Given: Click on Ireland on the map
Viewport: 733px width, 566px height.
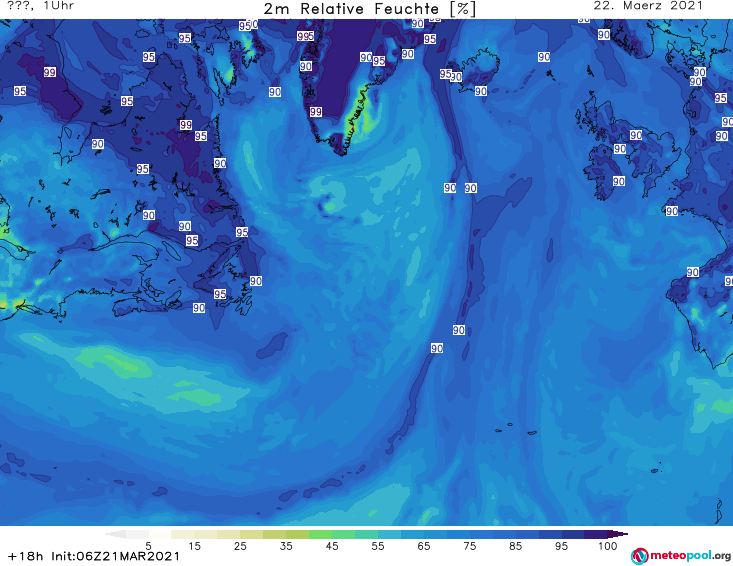Looking at the screenshot, I should [x=602, y=171].
